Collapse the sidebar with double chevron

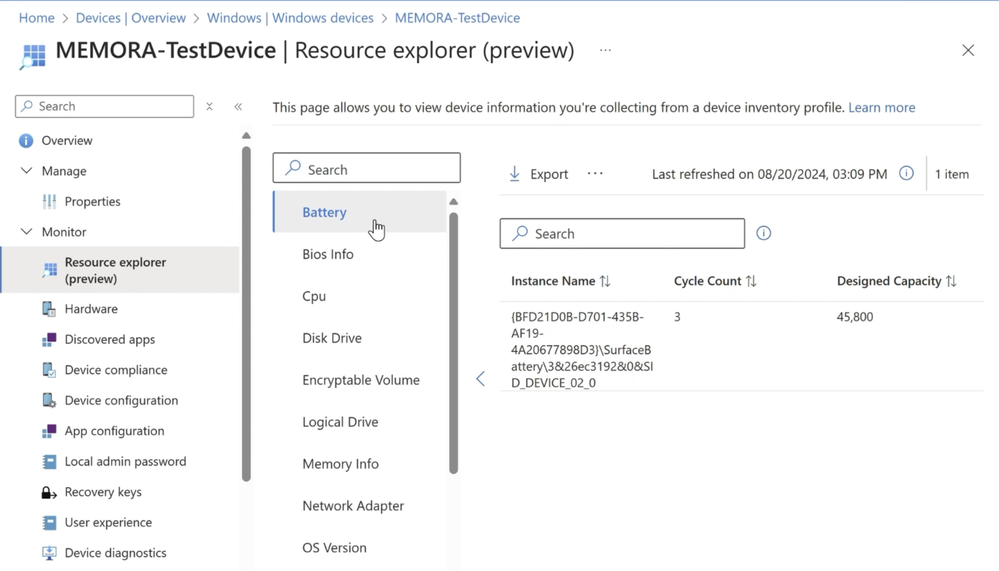(238, 106)
